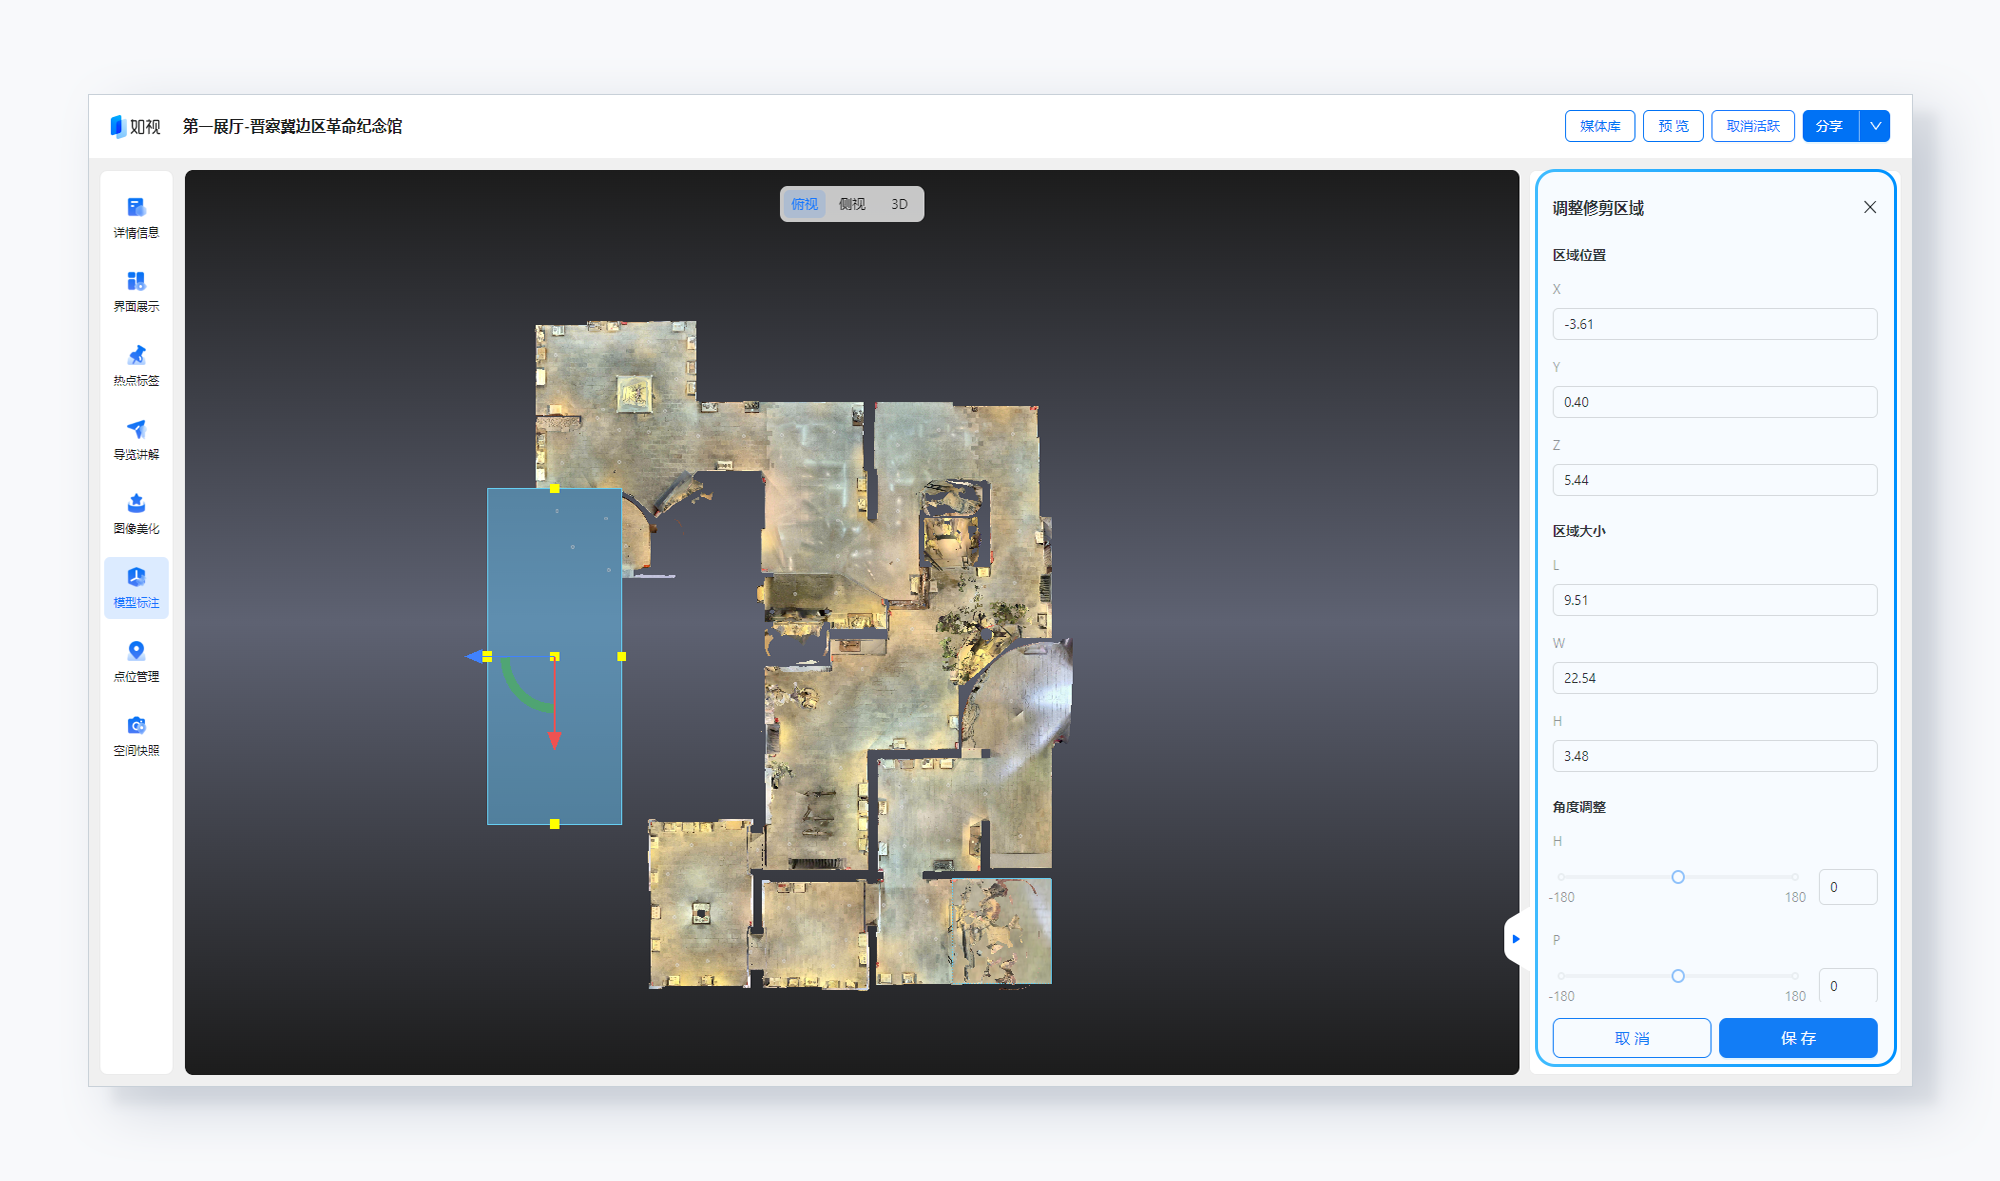Click the H size field showing 3.48
The height and width of the screenshot is (1181, 2000).
[x=1715, y=756]
